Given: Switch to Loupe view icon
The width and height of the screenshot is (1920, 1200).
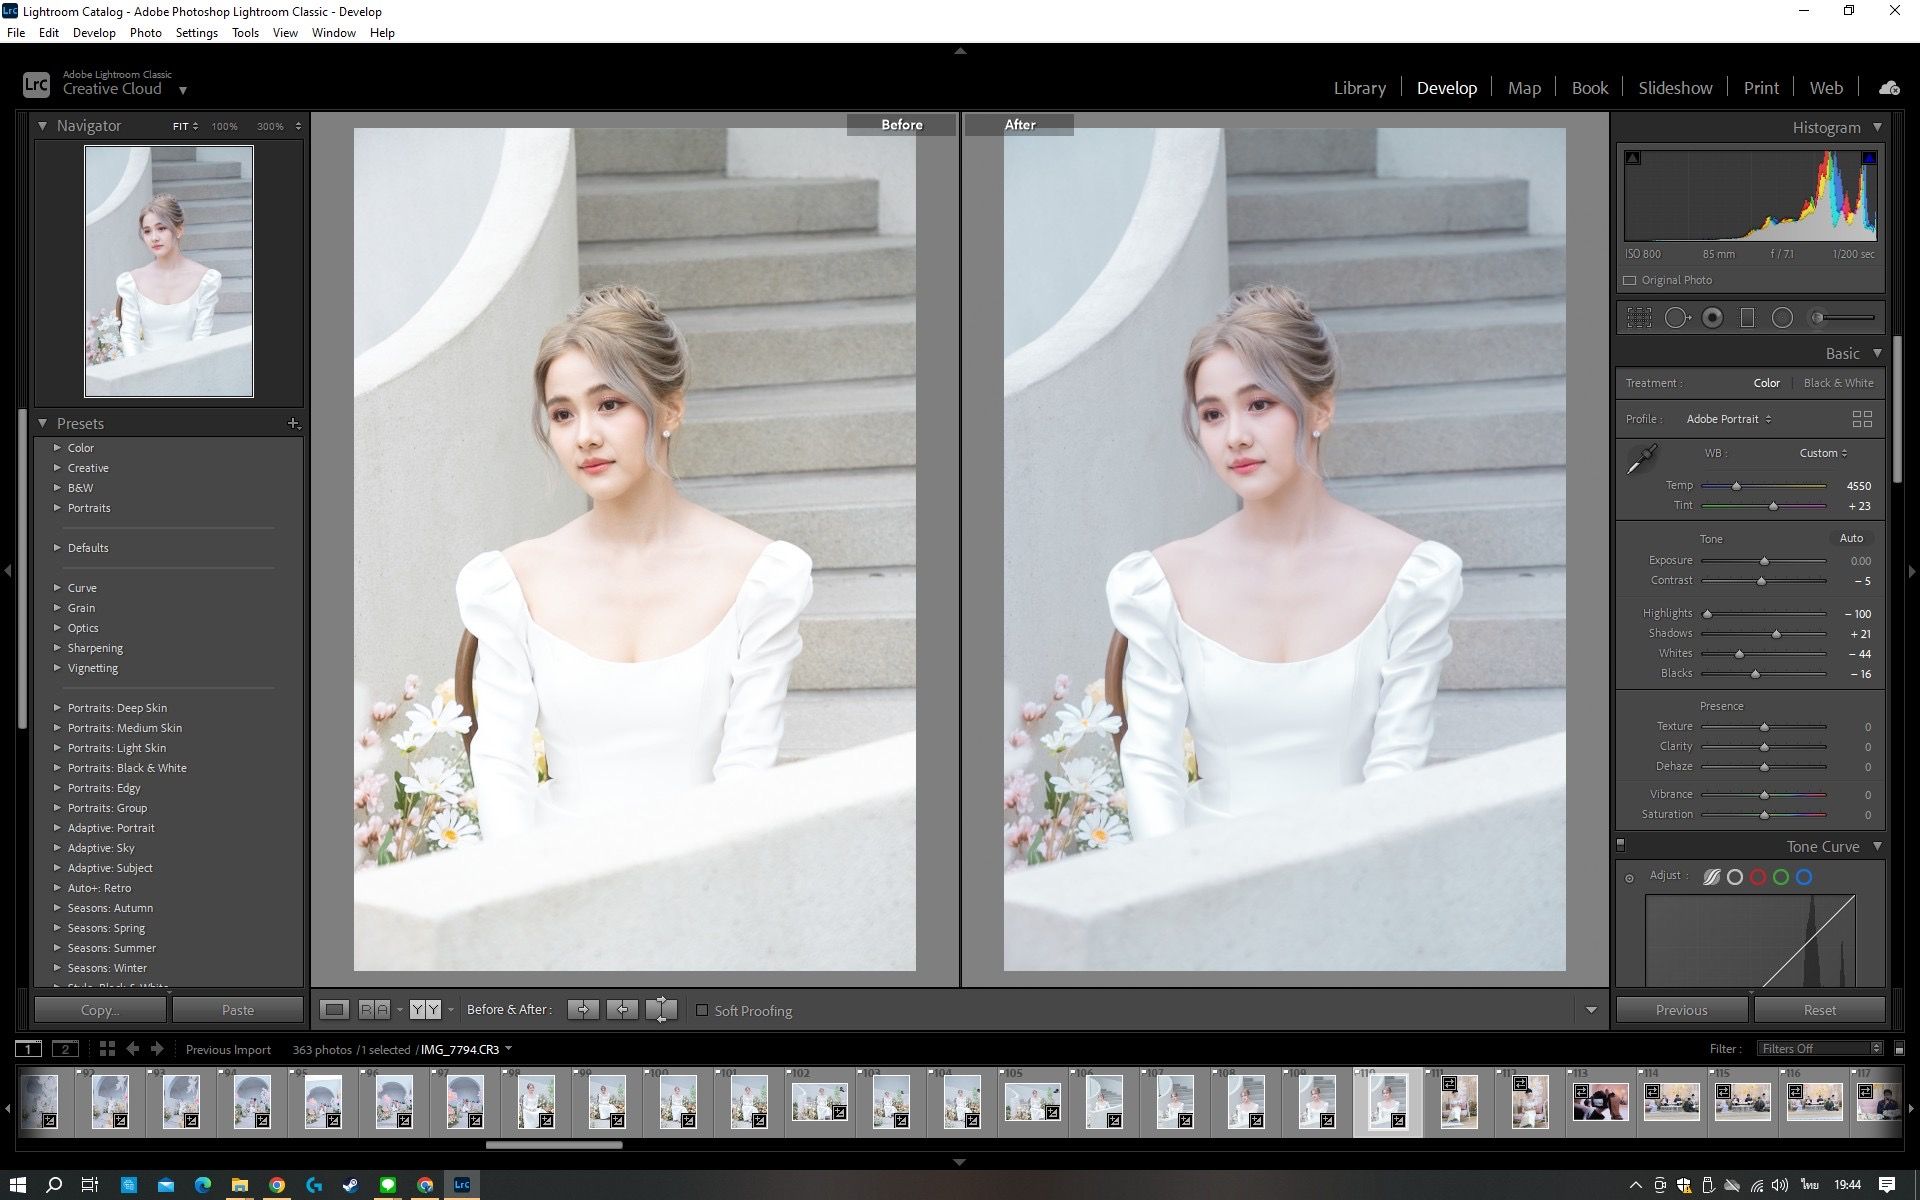Looking at the screenshot, I should (335, 1010).
